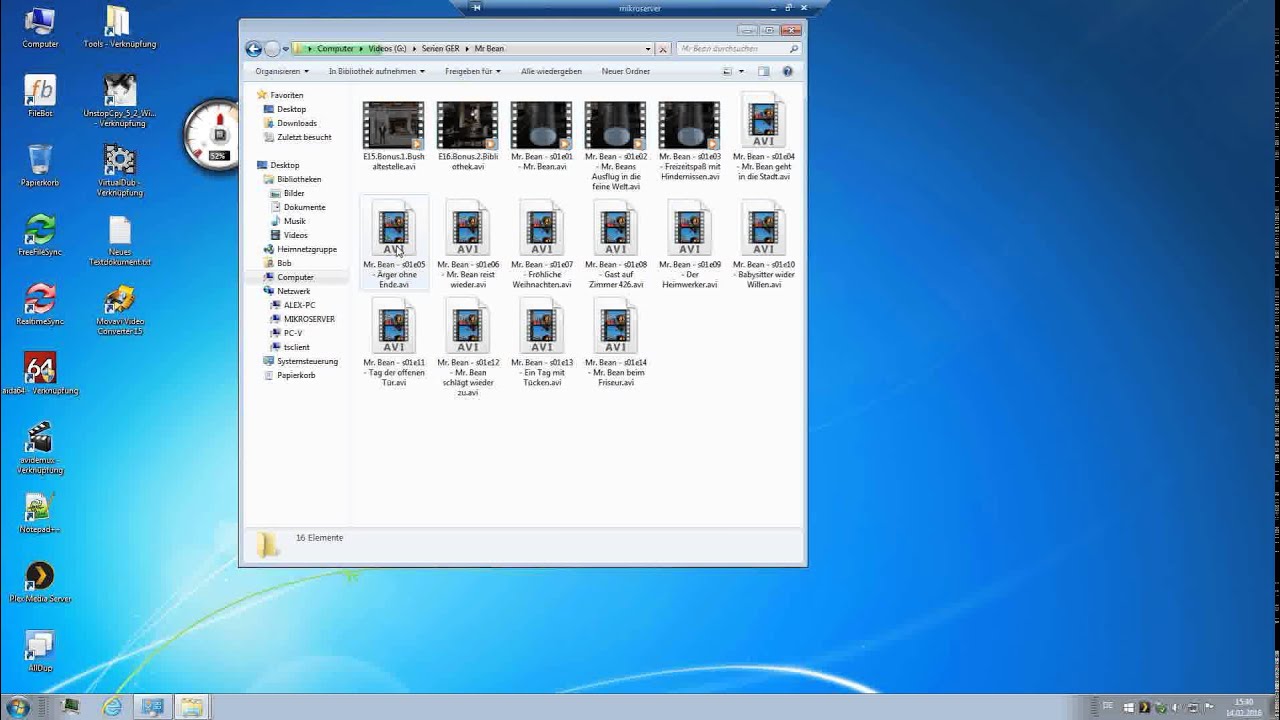Select s01e06 'Mr. Bean reist wieder' file
The image size is (1280, 720).
click(x=468, y=244)
